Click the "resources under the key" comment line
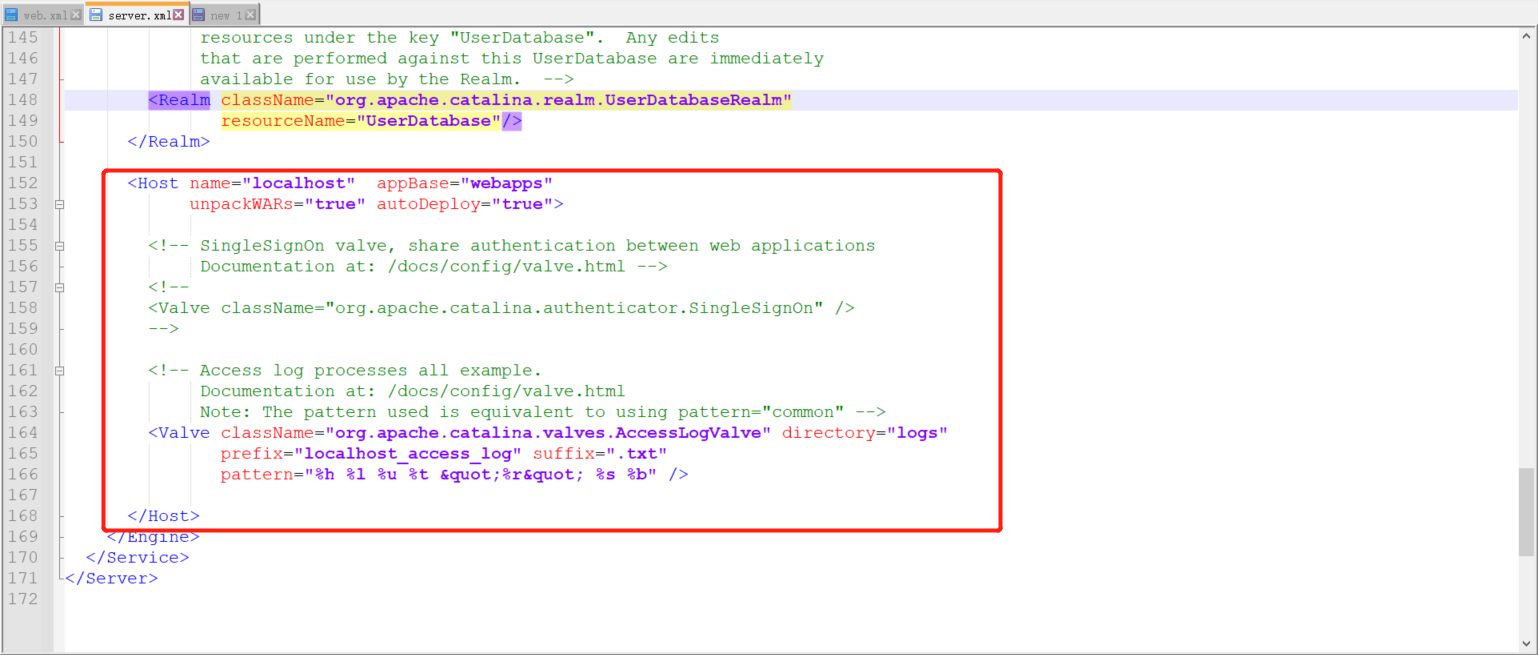1538x655 pixels. tap(460, 38)
